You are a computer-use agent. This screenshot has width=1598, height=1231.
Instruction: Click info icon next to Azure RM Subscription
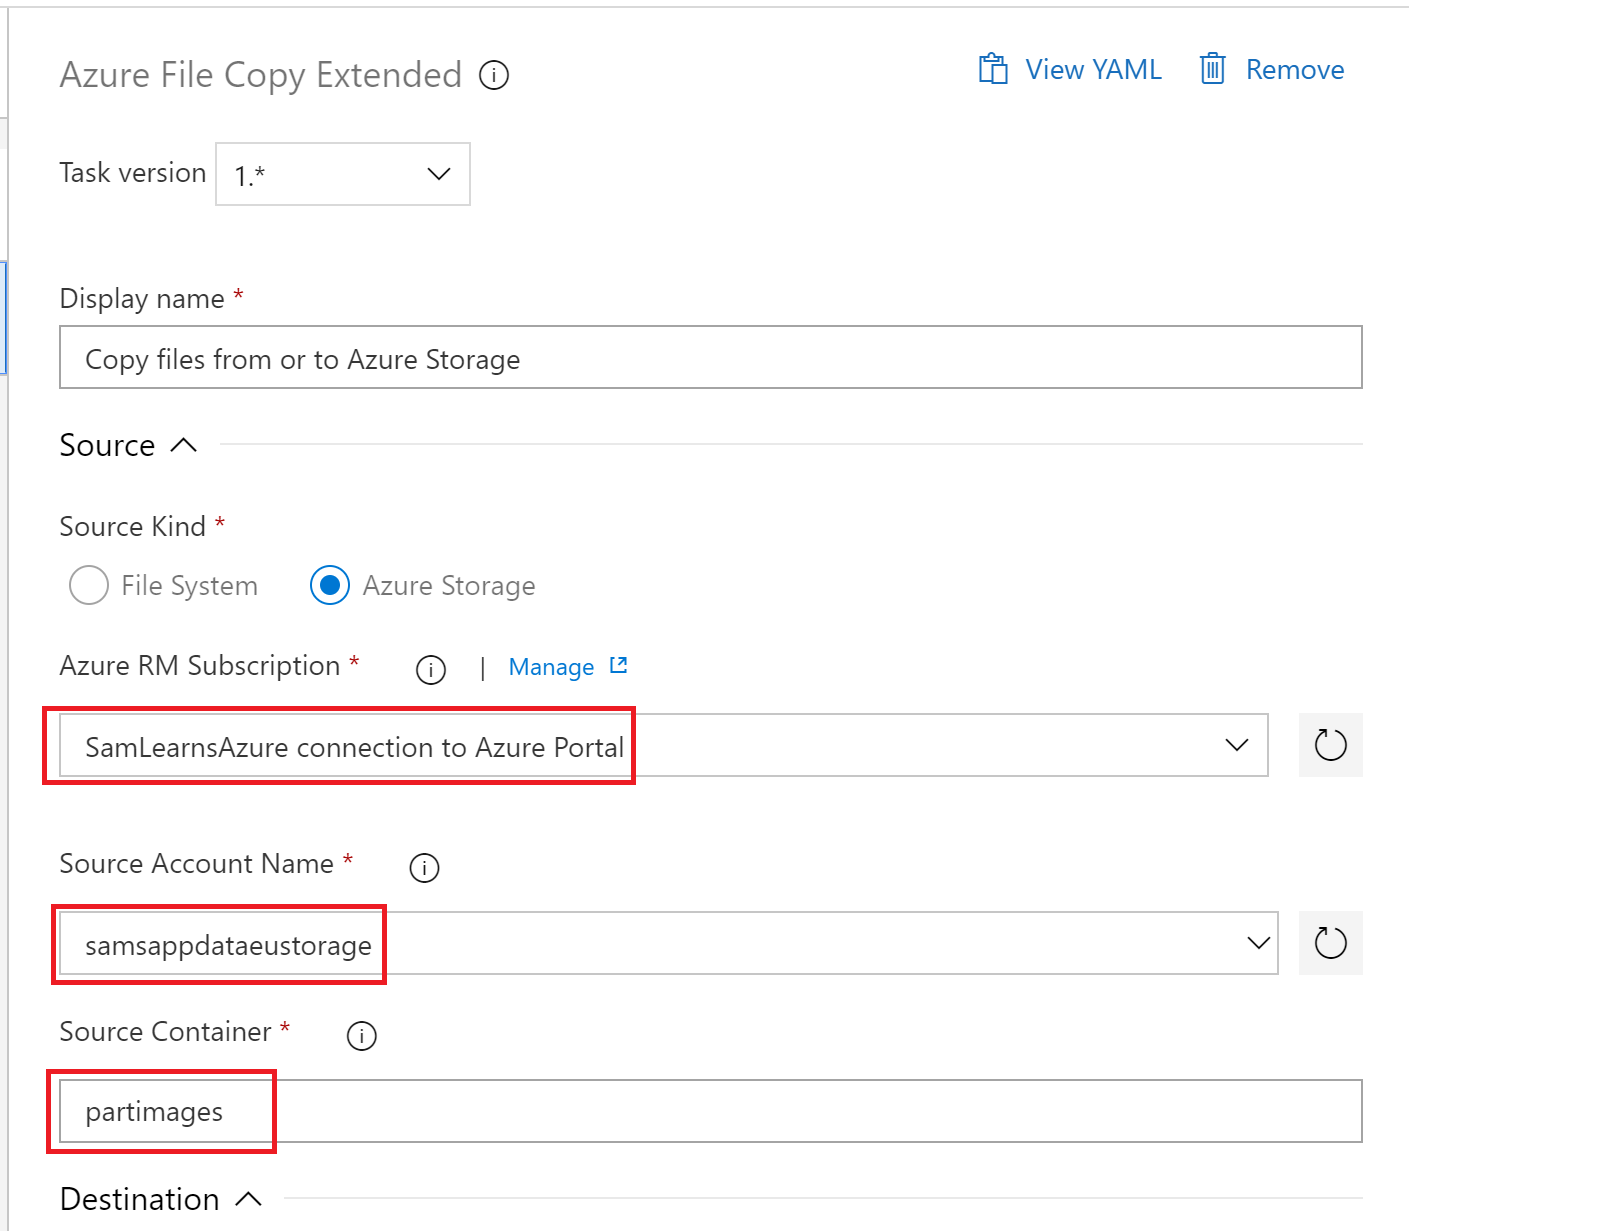coord(431,669)
